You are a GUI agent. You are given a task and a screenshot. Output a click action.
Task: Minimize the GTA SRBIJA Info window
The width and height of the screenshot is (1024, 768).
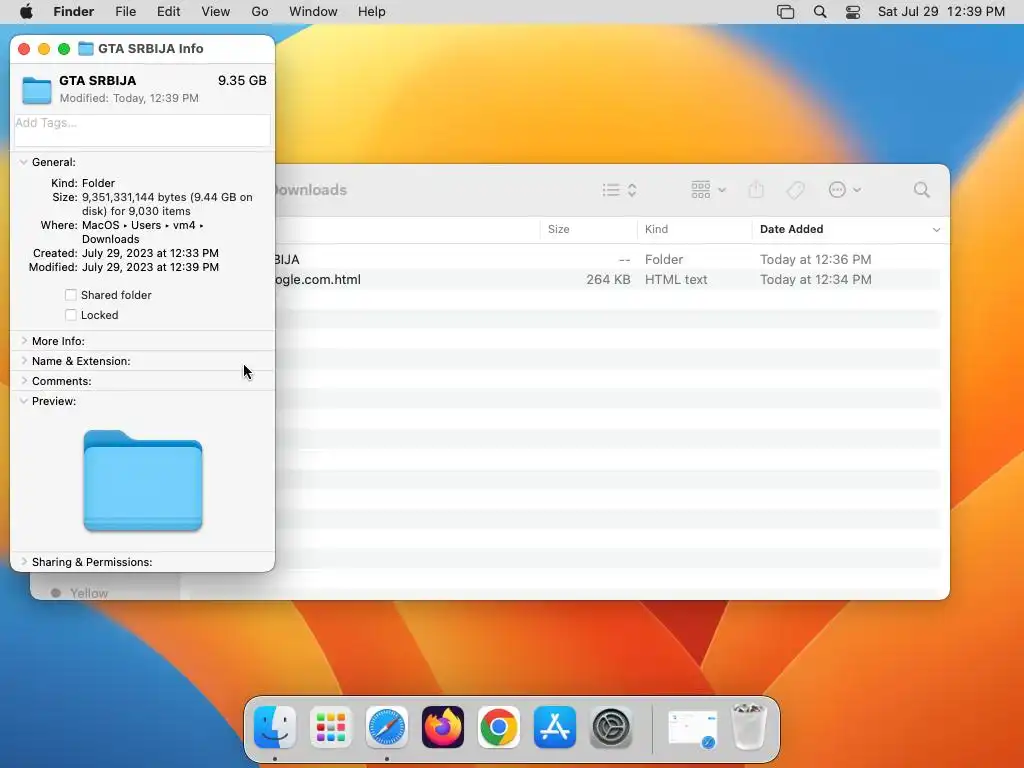[x=44, y=48]
